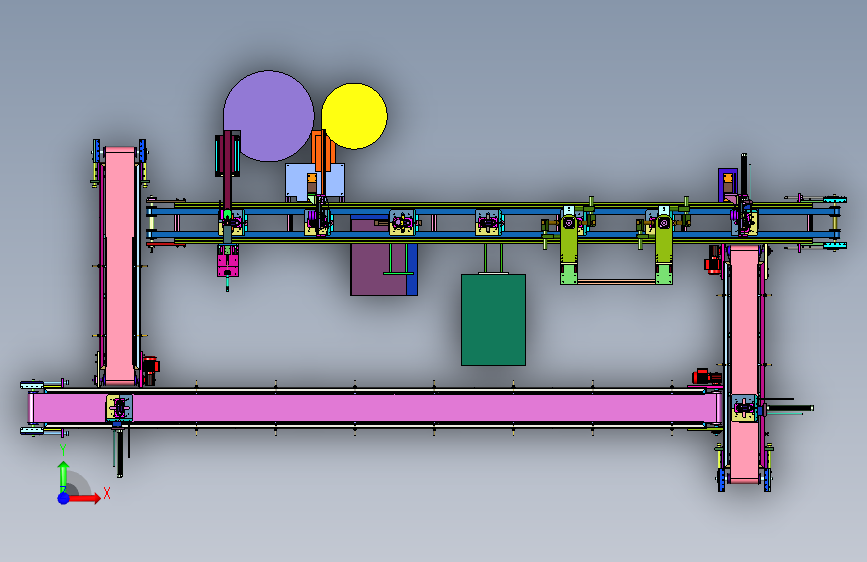Viewport: 867px width, 562px height.
Task: Select the pallet fixture on the right vertical conveyor
Action: (745, 408)
